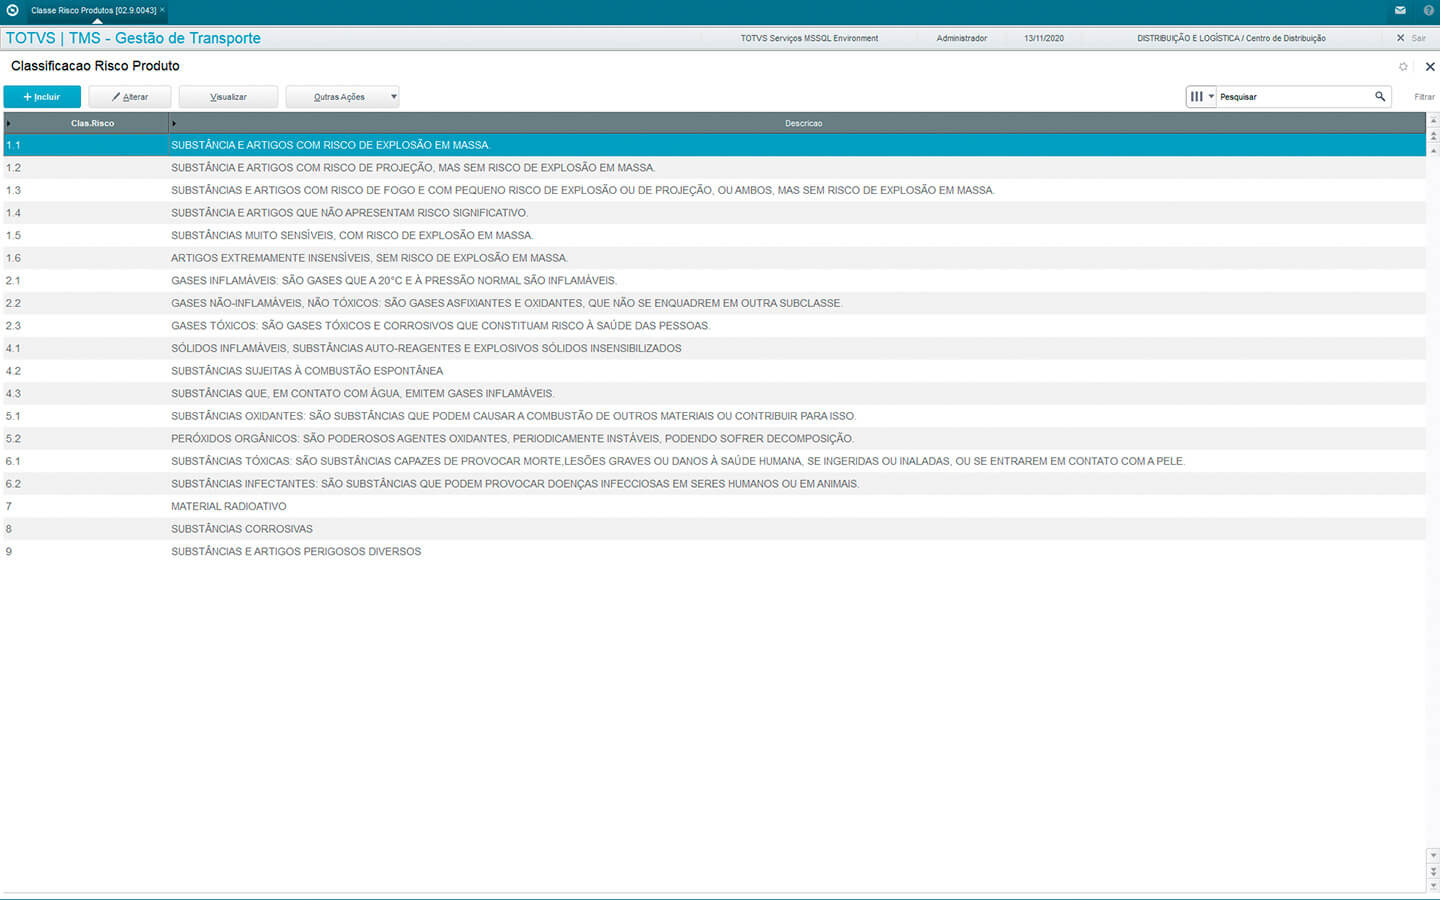Image resolution: width=1440 pixels, height=900 pixels.
Task: Select row 7 MATERIAL RADIOATIVO
Action: [x=228, y=506]
